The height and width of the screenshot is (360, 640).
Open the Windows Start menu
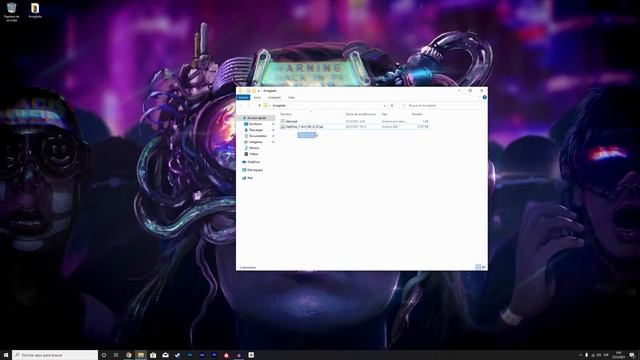[6, 355]
